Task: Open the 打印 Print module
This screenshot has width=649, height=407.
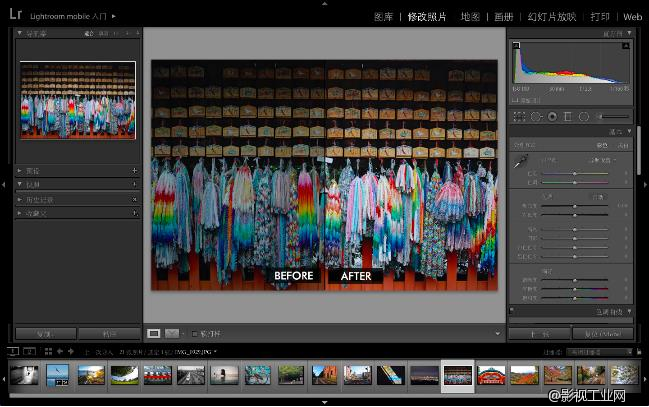Action: 599,17
